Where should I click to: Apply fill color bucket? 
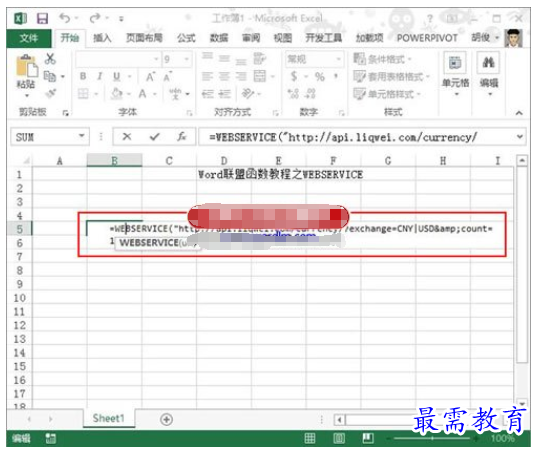pyautogui.click(x=117, y=93)
